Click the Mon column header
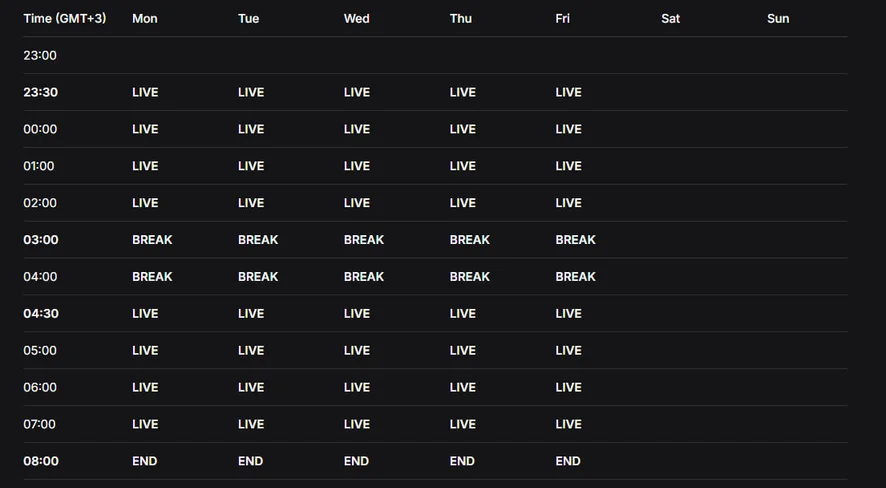This screenshot has width=886, height=488. [144, 18]
